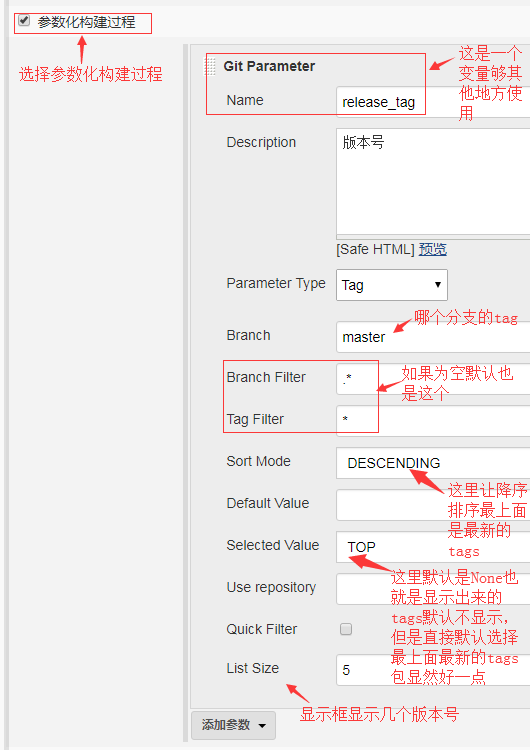The width and height of the screenshot is (530, 750).
Task: Click the 参数化构建过程 label text
Action: click(86, 22)
